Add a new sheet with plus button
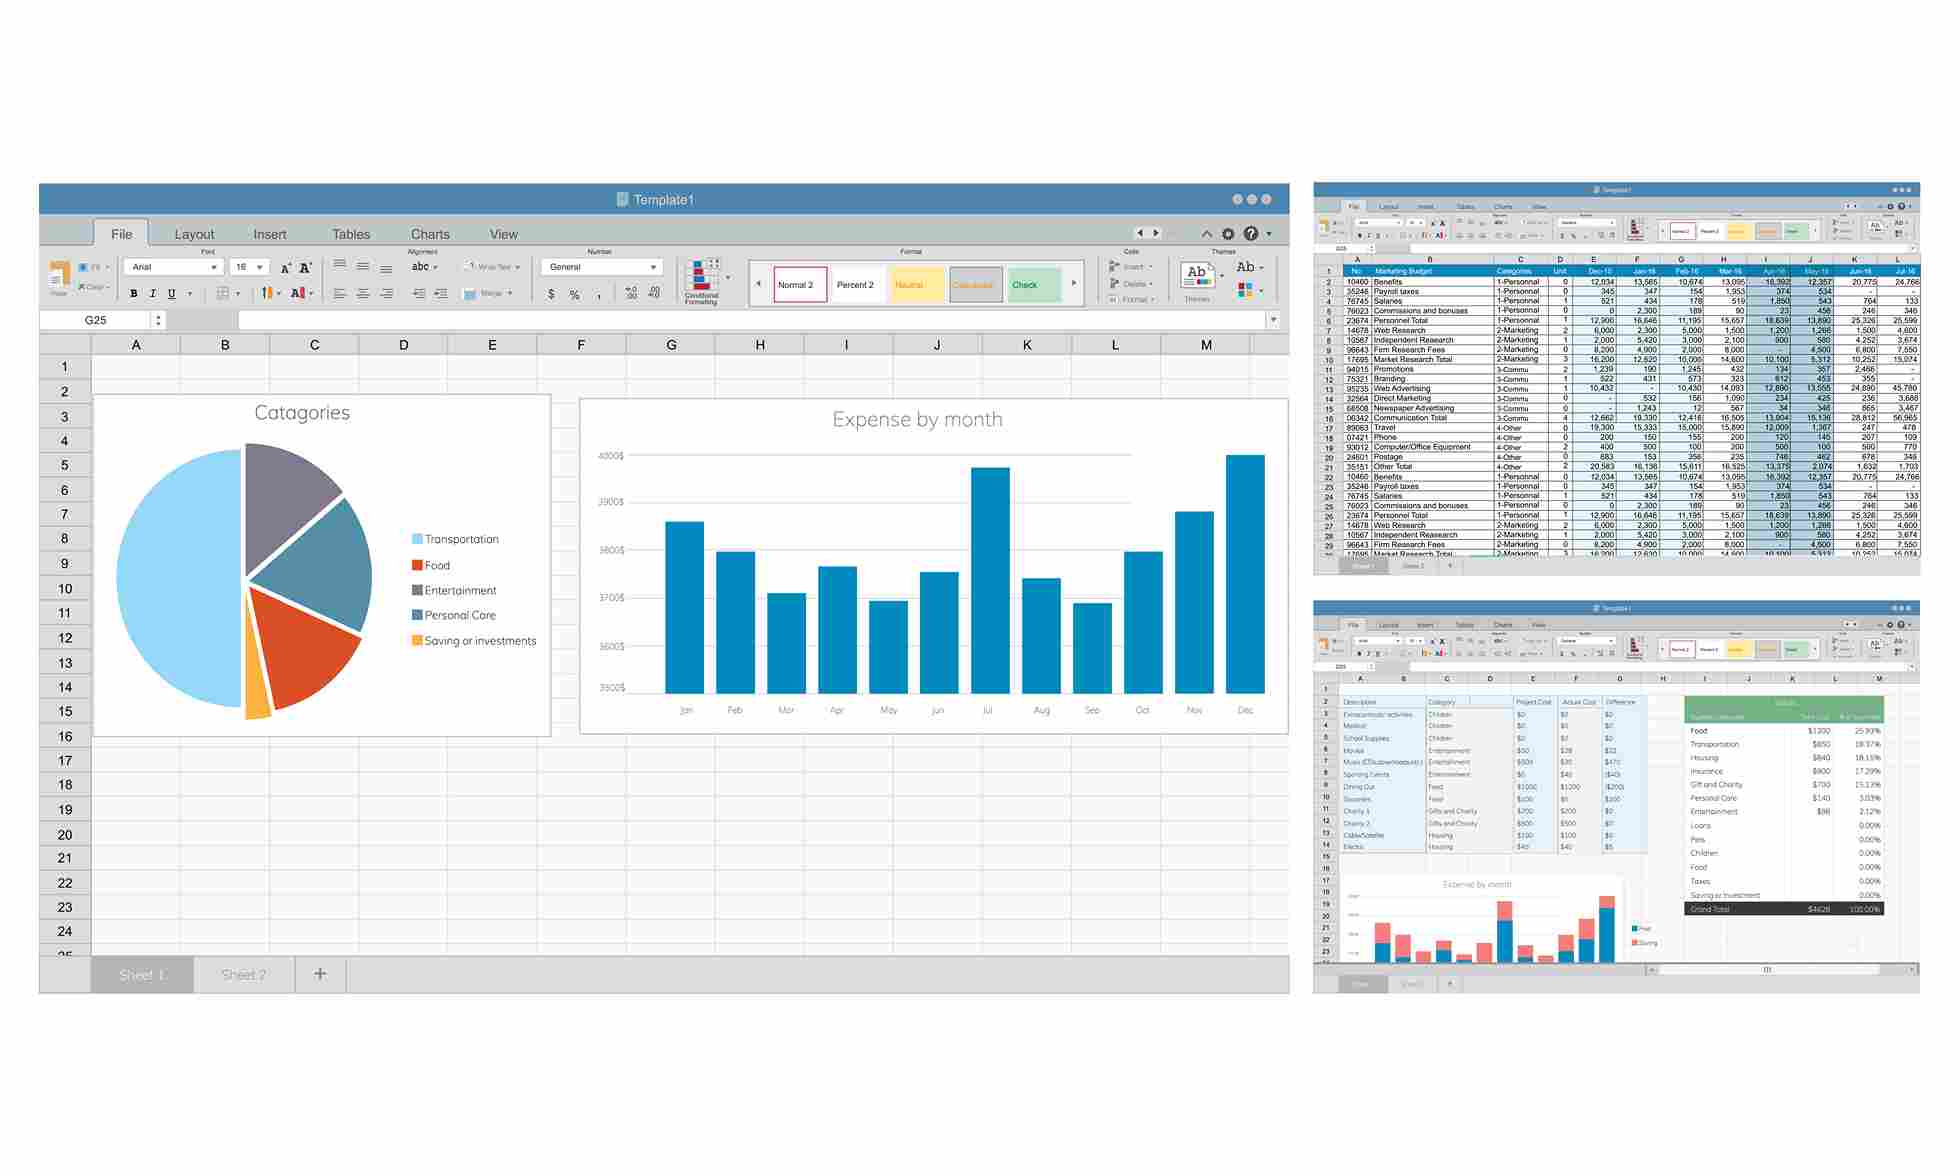The image size is (1960, 1176). tap(319, 973)
